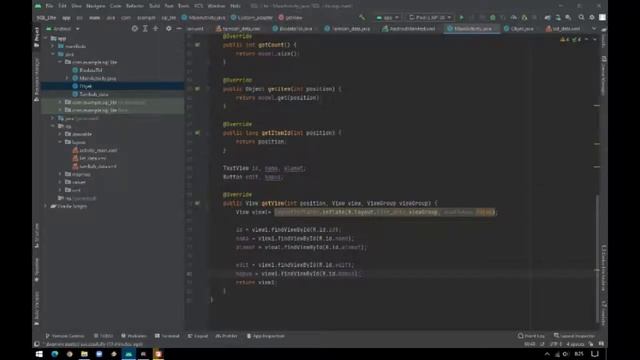Screen dimensions: 640x360
Task: Place cursor on 'return view1' line
Action: tap(256, 282)
